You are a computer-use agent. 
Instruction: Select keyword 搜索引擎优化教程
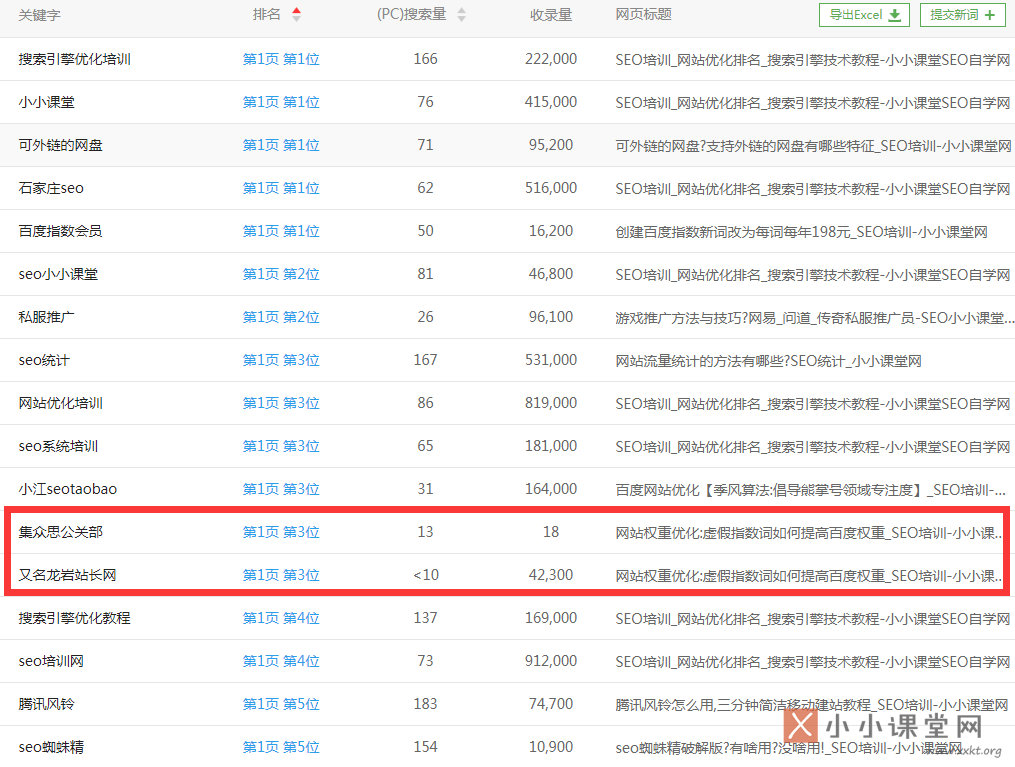coord(74,618)
